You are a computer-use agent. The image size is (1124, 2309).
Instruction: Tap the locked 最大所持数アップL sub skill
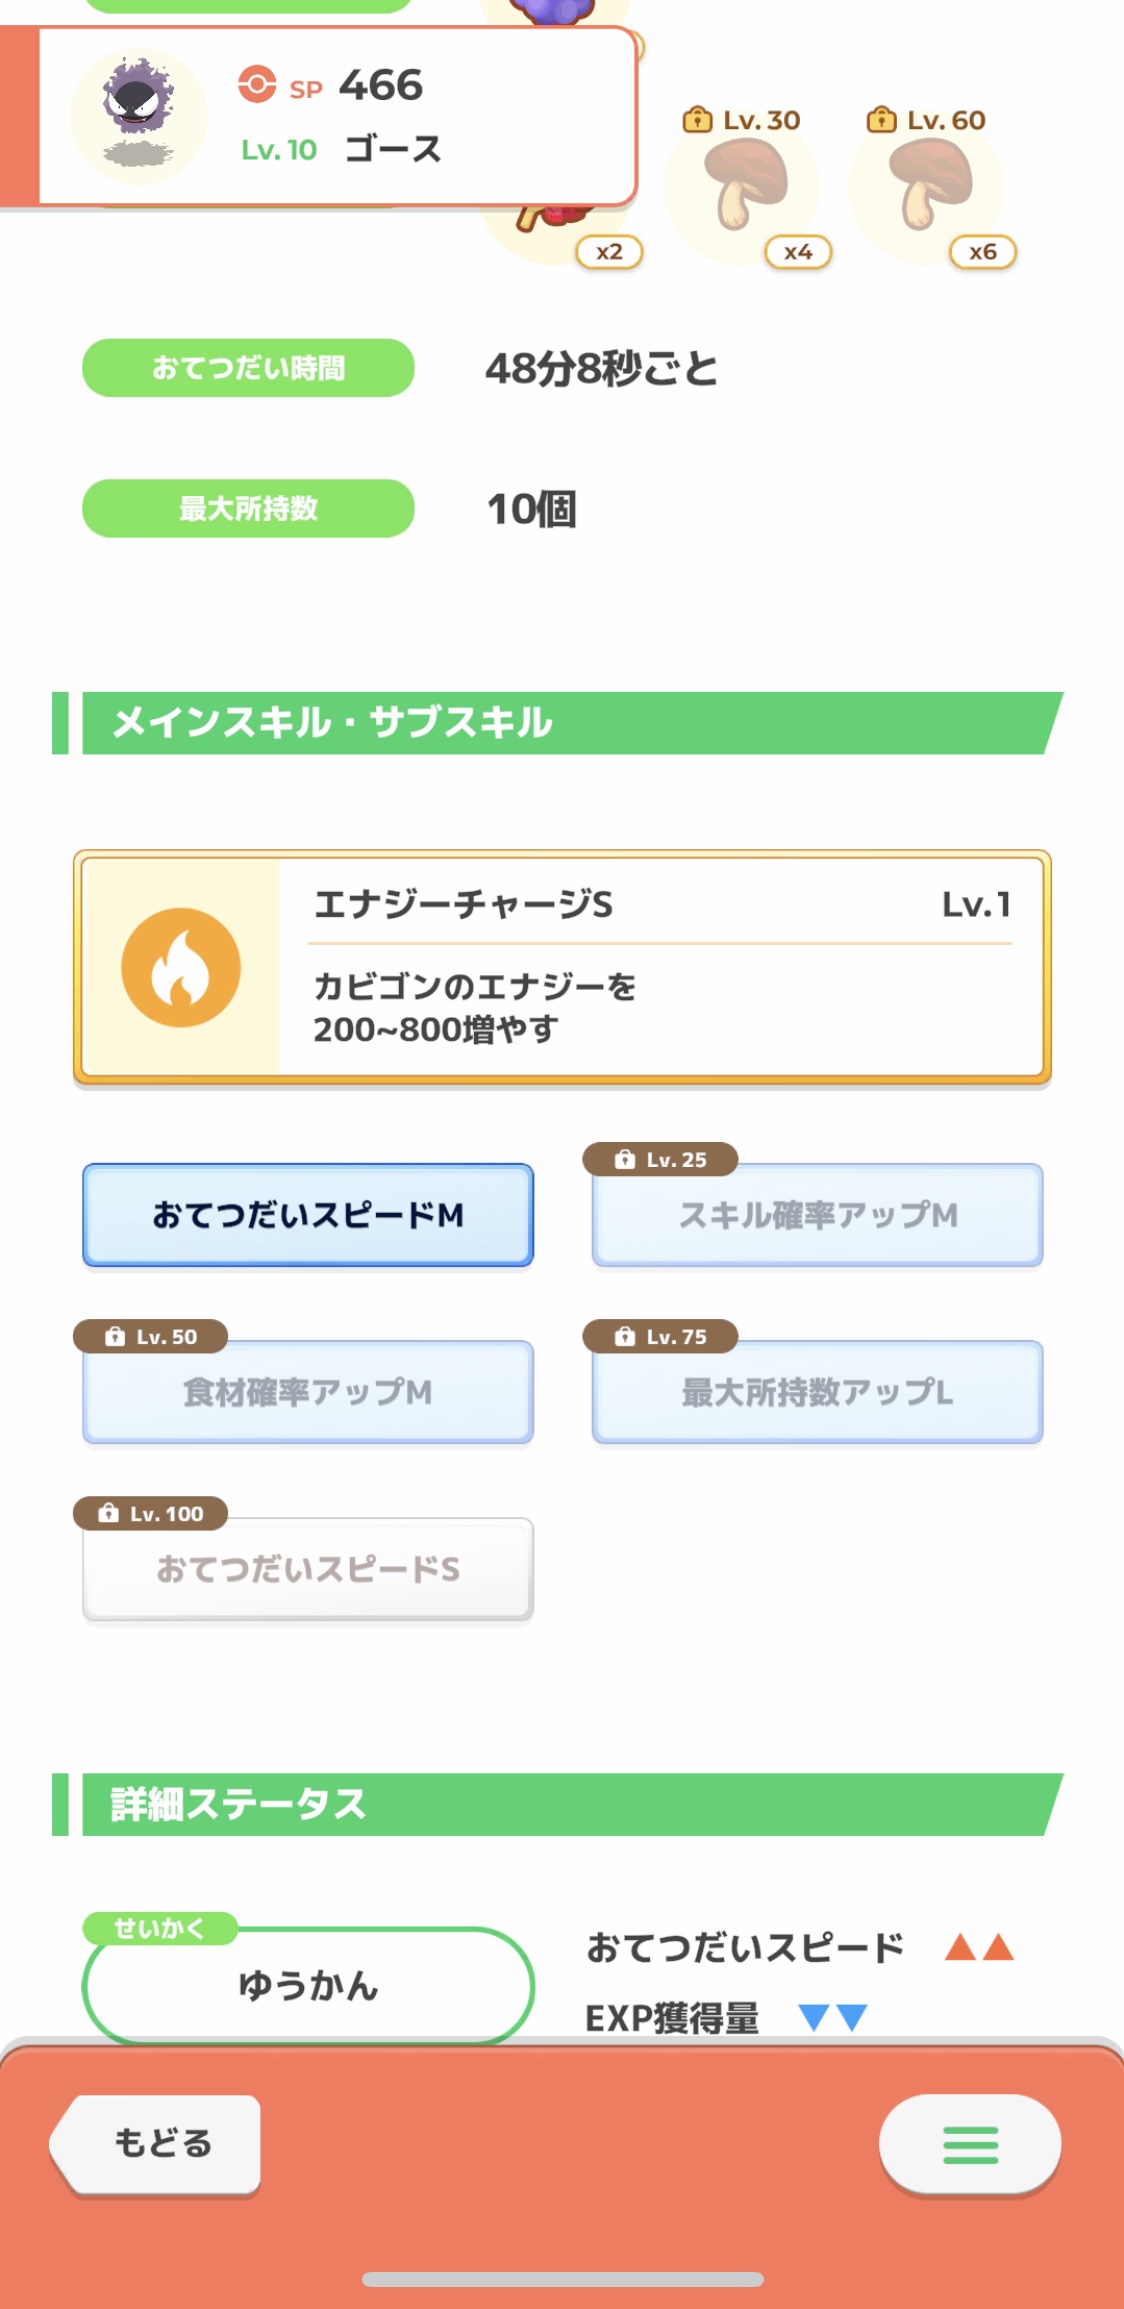(x=817, y=1392)
